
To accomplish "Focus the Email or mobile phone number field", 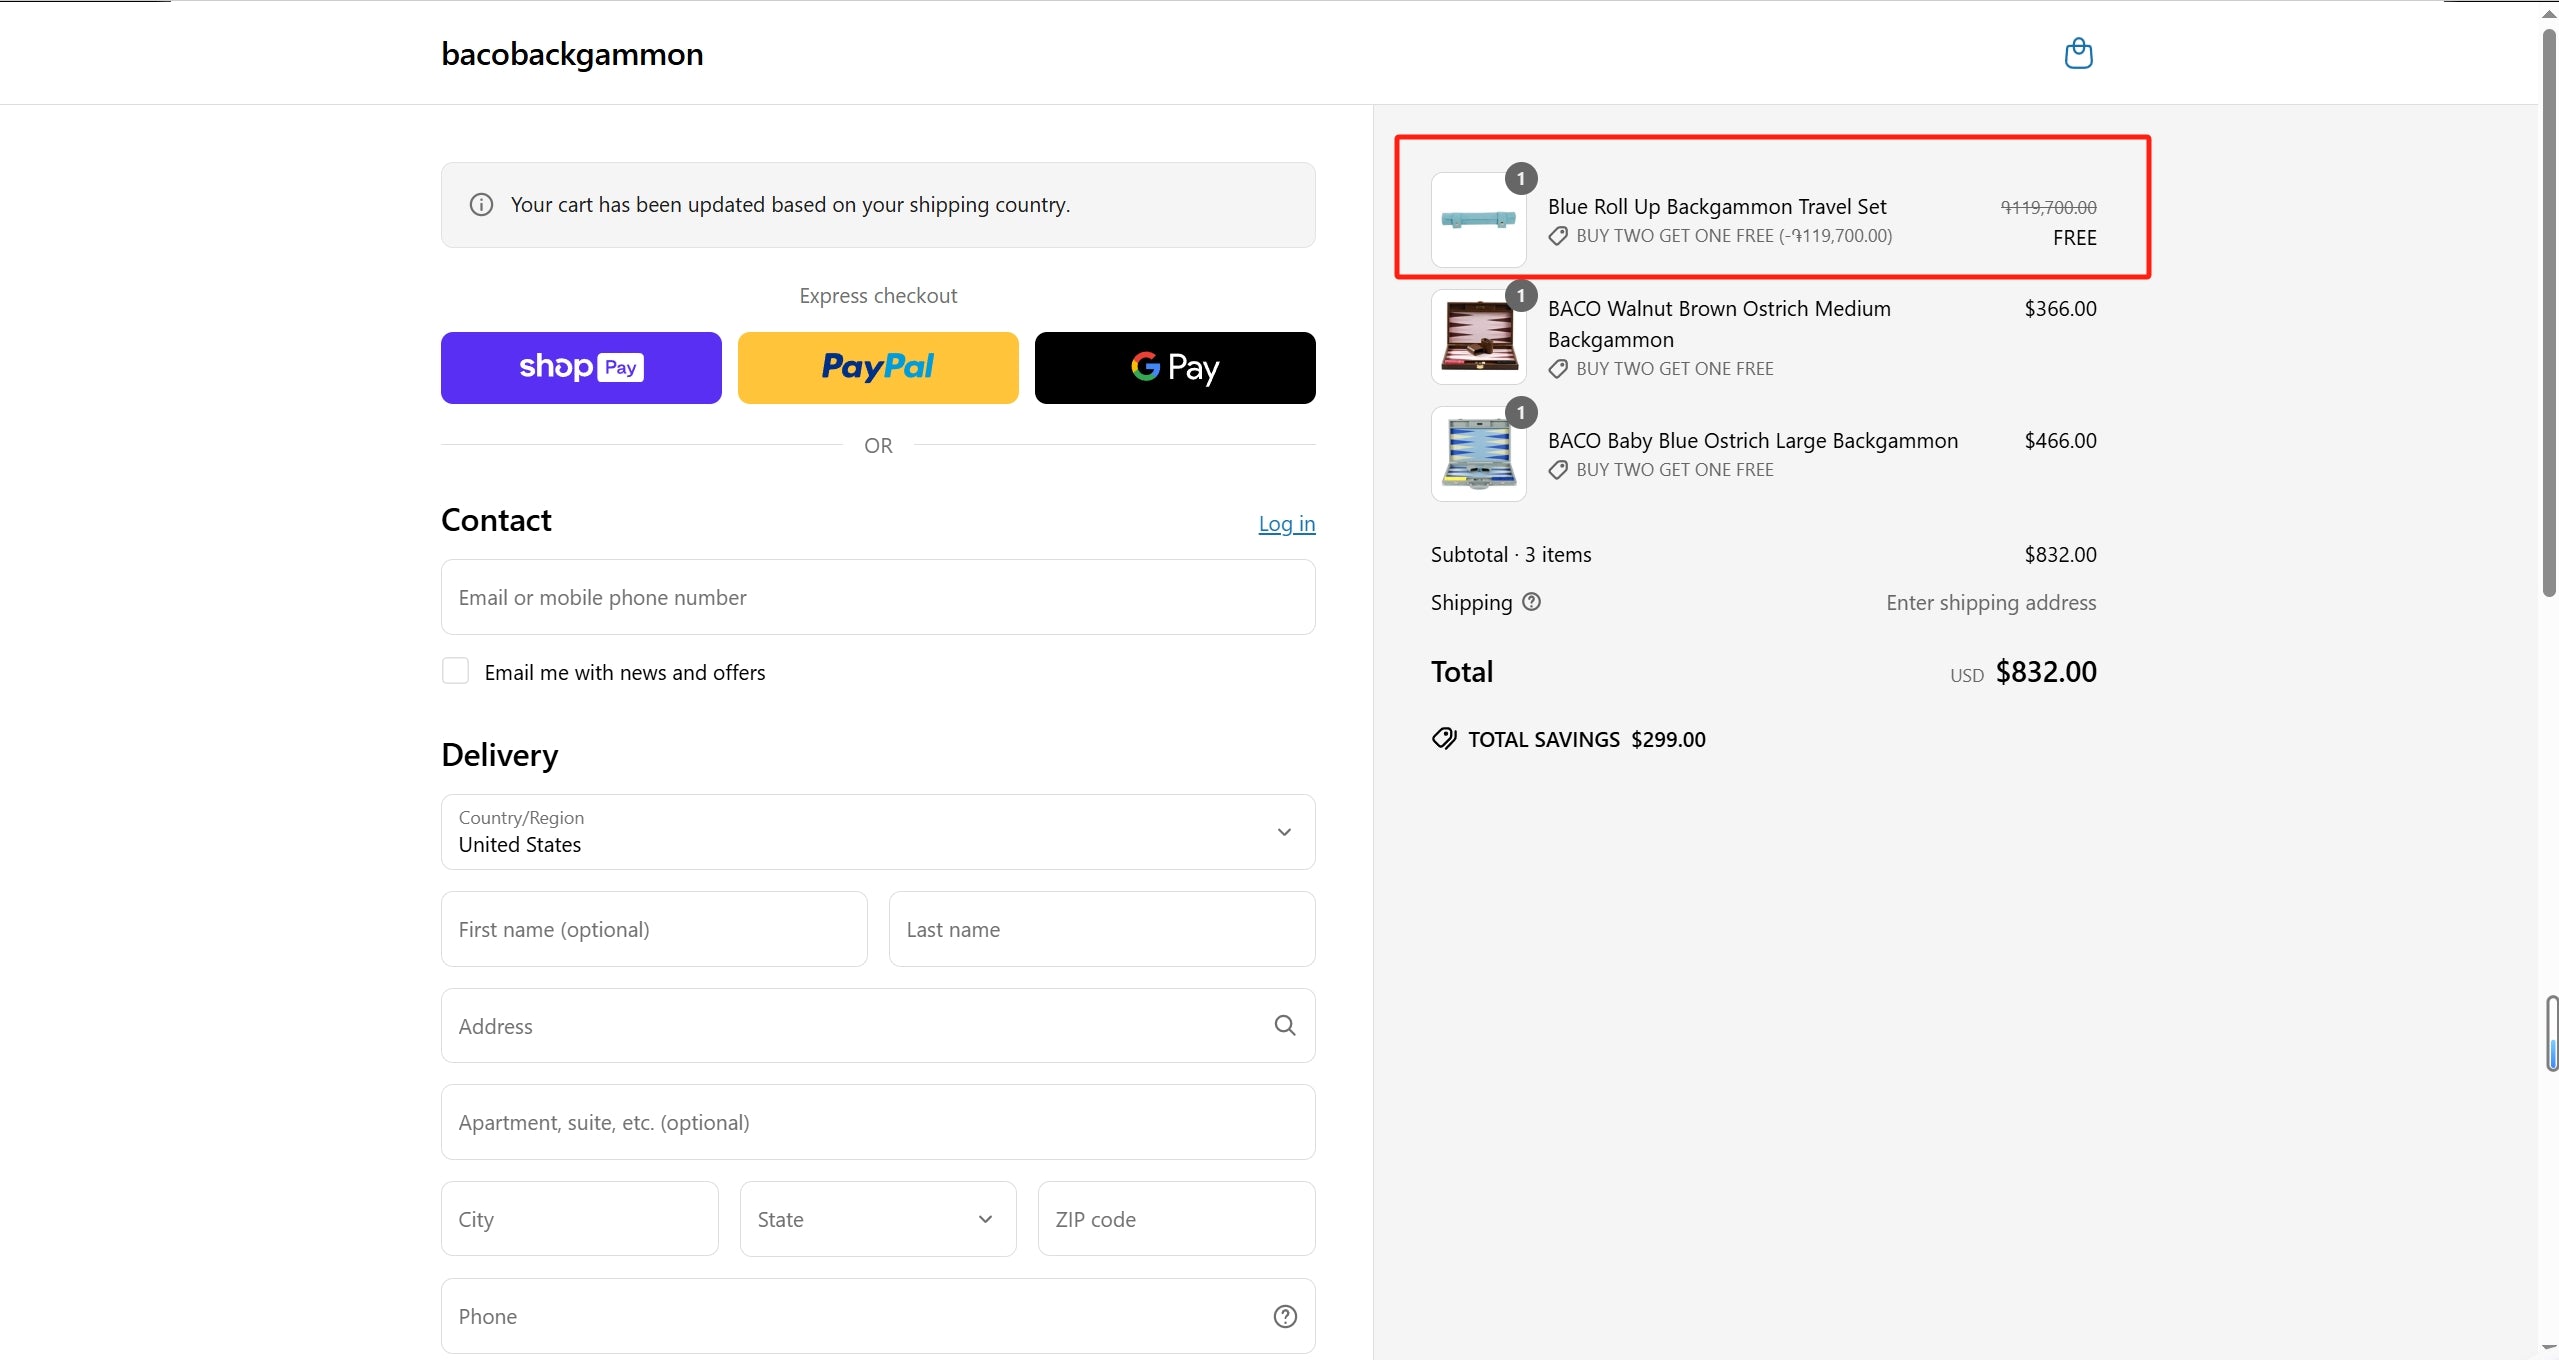I will click(878, 597).
